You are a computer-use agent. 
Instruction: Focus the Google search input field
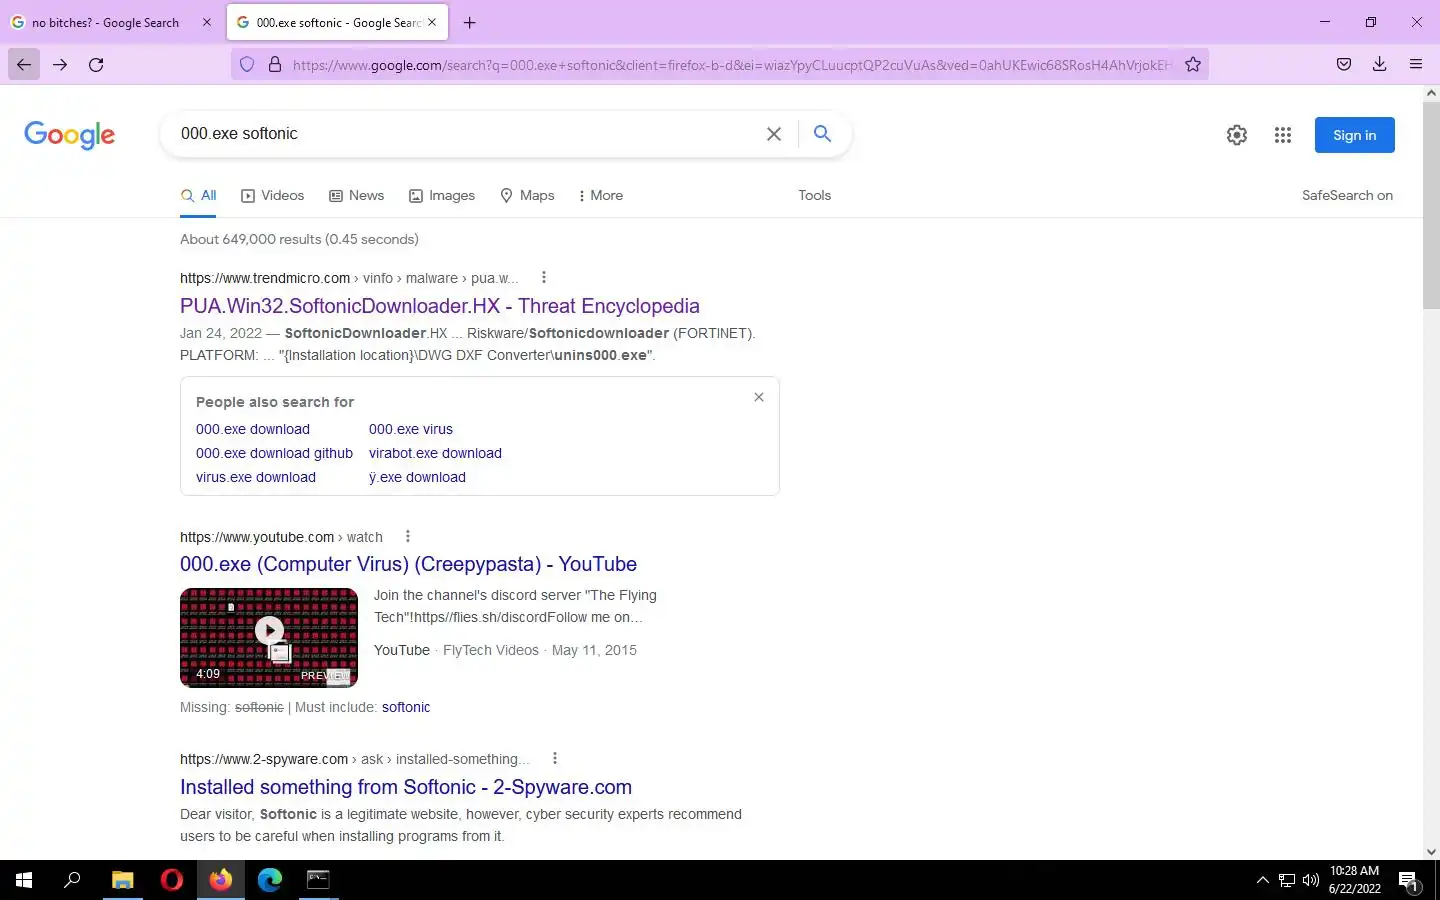pyautogui.click(x=465, y=134)
